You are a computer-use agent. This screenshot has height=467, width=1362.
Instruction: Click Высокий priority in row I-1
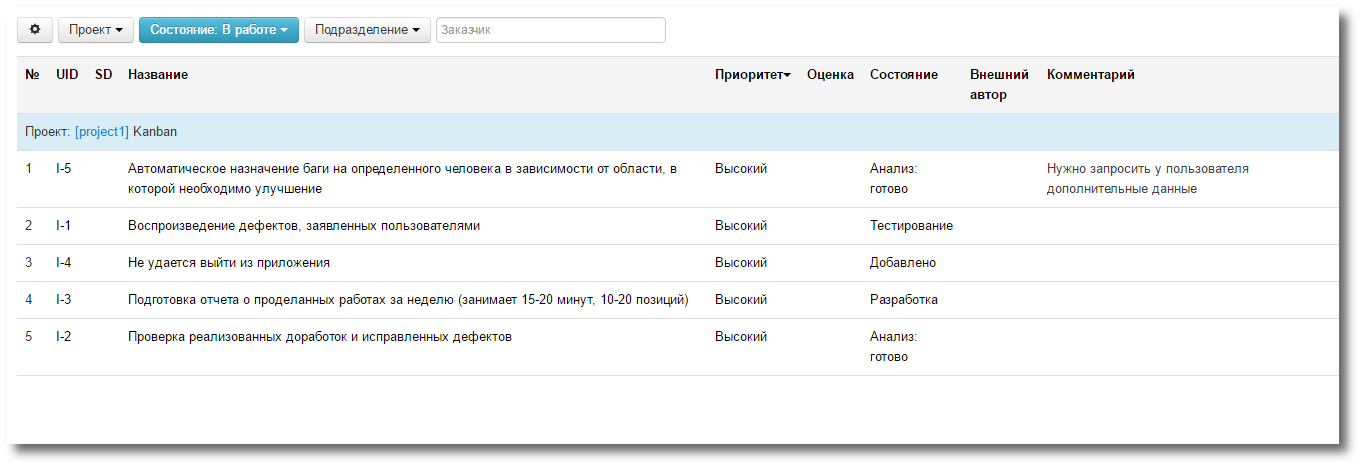[741, 226]
